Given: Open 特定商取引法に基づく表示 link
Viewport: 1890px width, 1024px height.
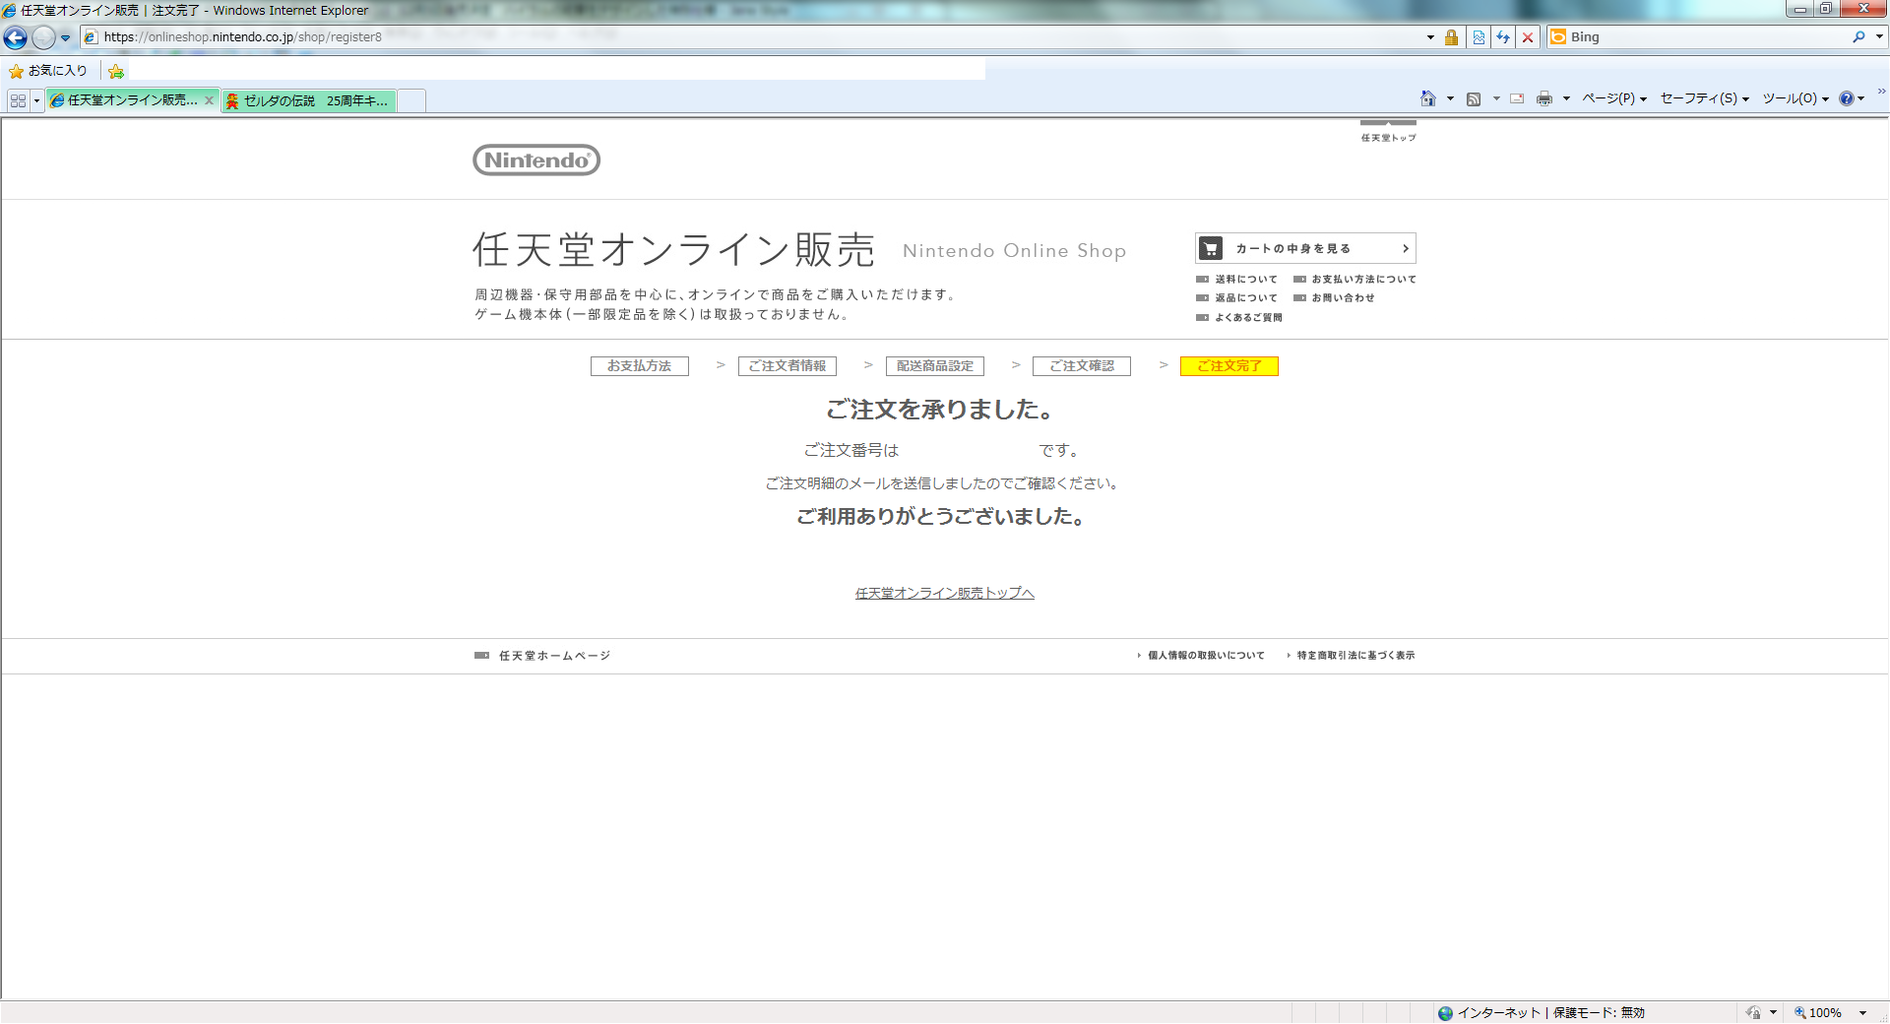Looking at the screenshot, I should click(x=1351, y=656).
